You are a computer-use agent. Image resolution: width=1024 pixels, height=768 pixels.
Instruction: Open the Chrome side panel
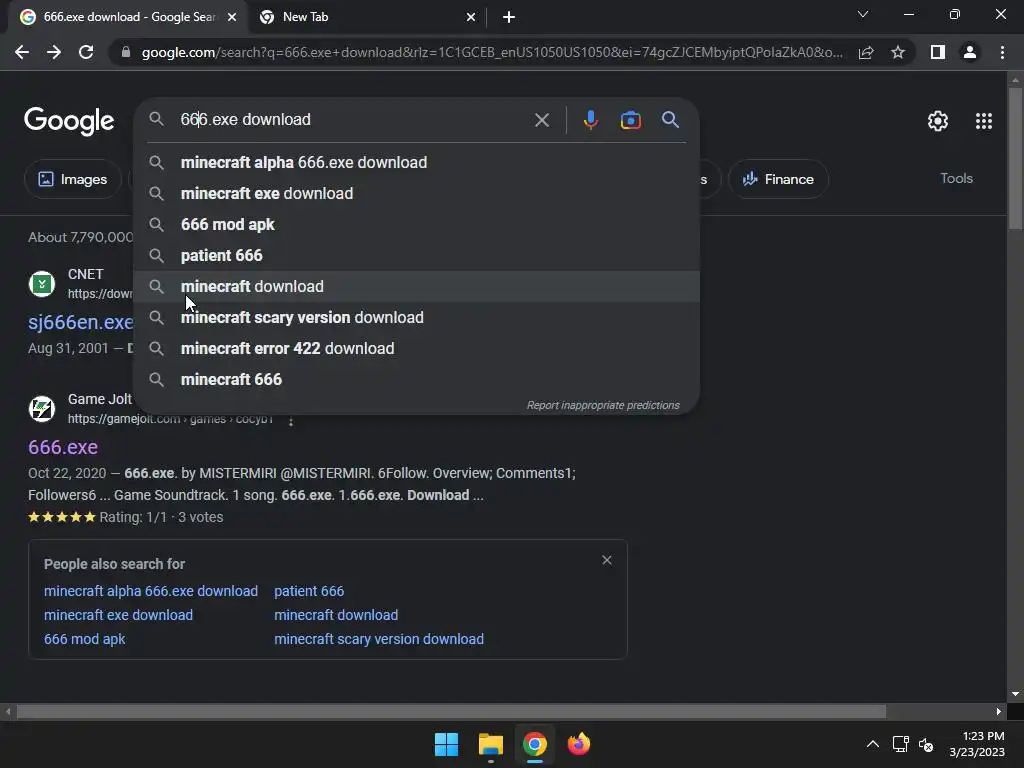937,52
